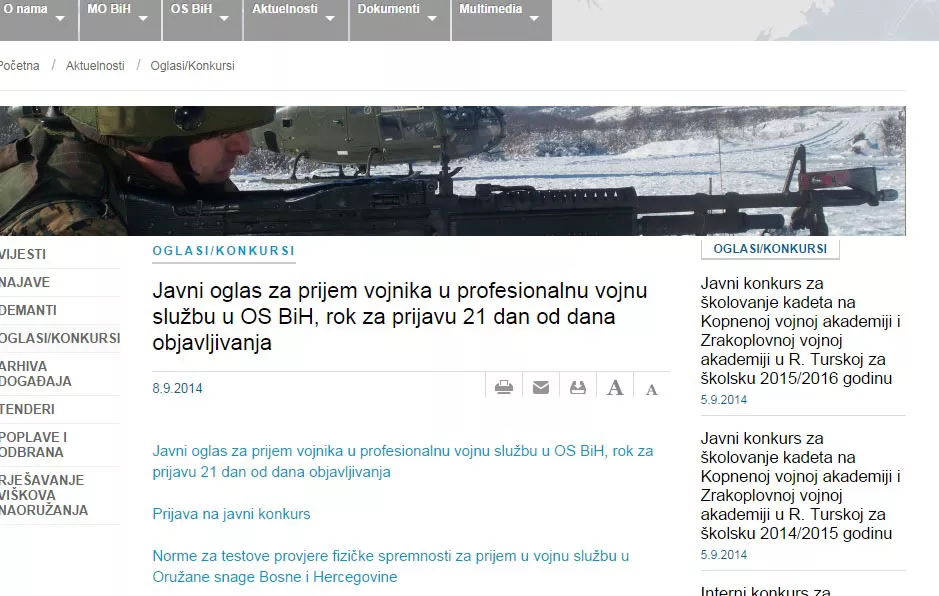Increase font size with large A icon
939x596 pixels.
point(615,388)
